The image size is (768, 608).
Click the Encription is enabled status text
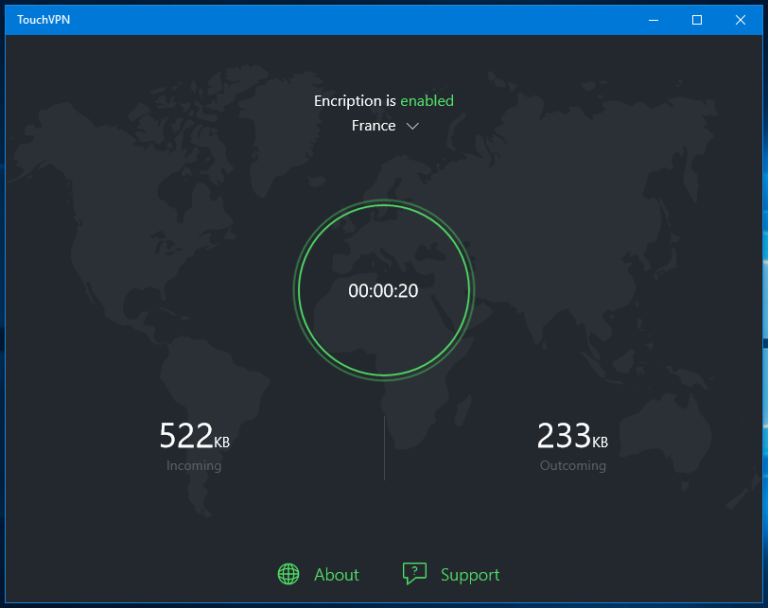384,101
